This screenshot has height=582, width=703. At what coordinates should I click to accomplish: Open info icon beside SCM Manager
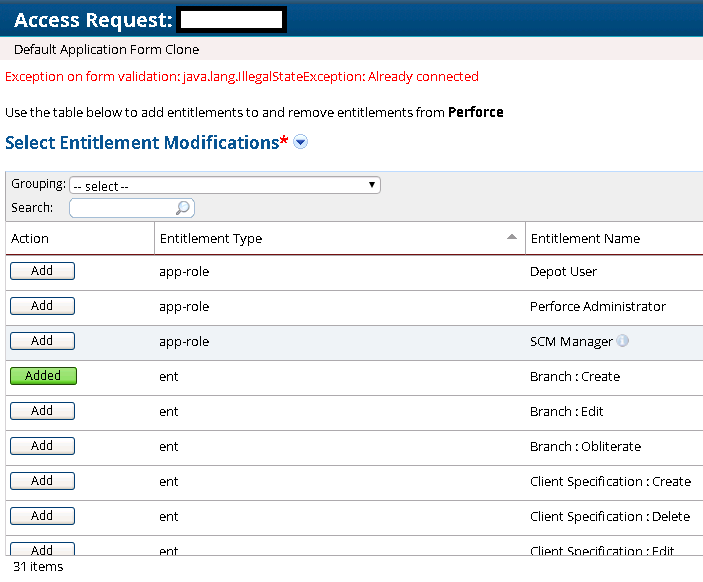(x=622, y=341)
